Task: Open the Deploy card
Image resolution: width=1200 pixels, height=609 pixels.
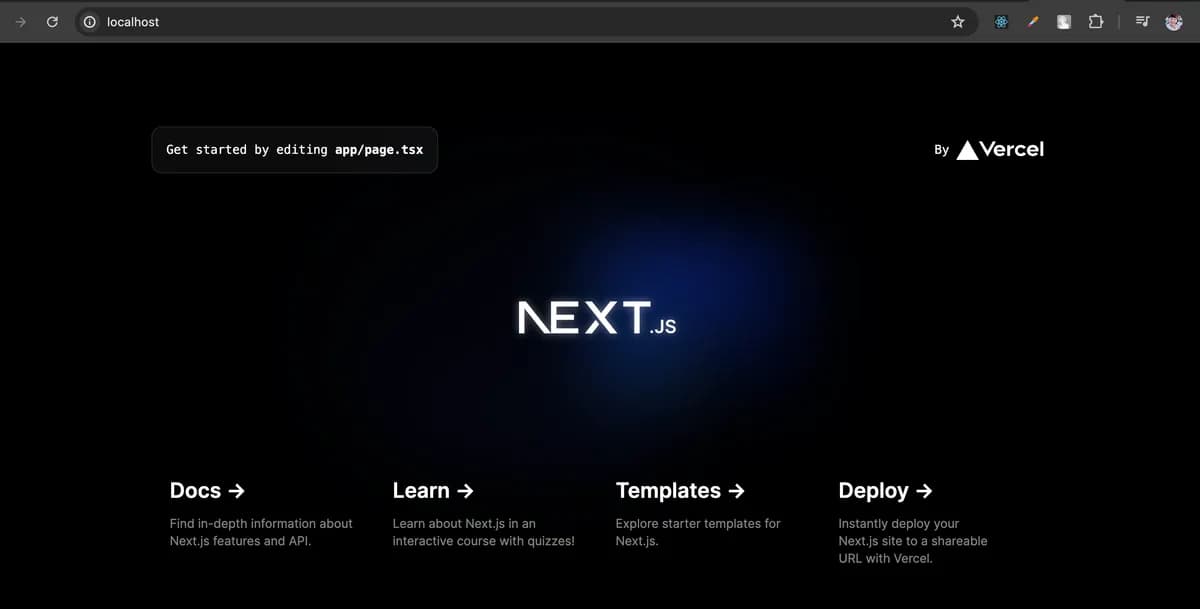Action: tap(932, 524)
